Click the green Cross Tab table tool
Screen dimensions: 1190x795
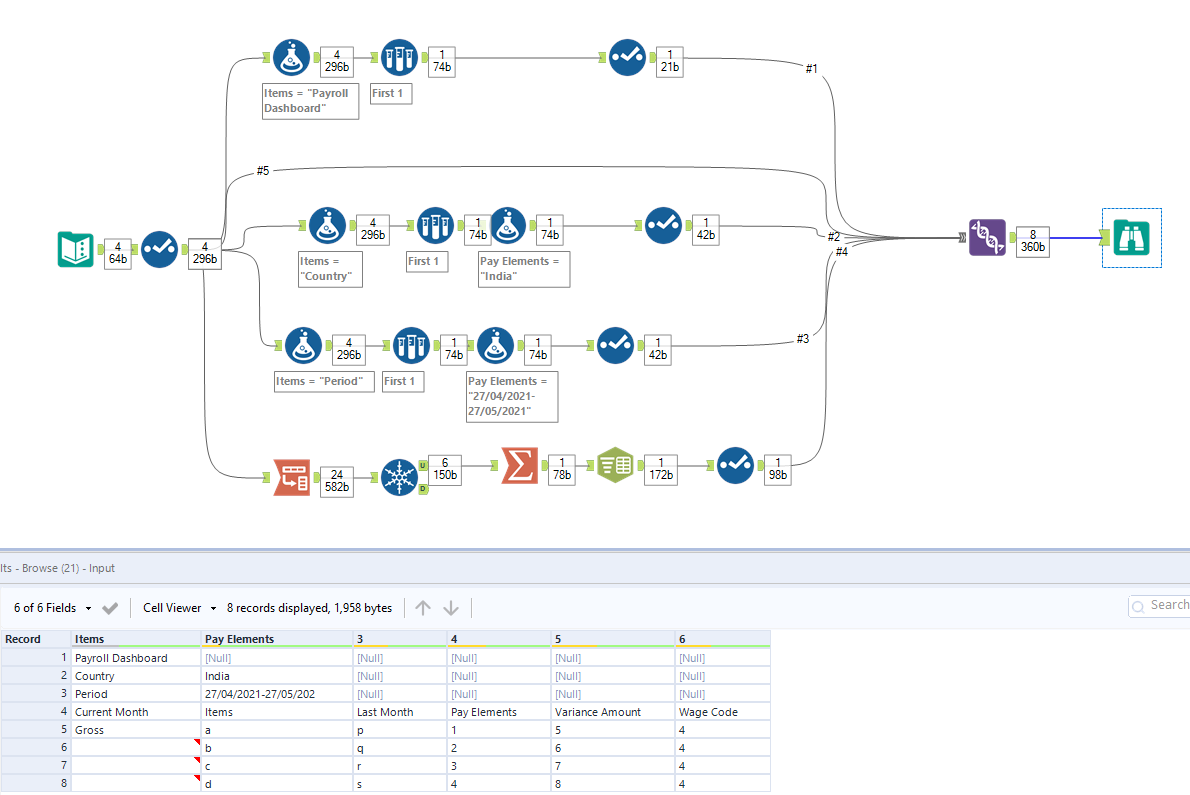click(x=615, y=465)
